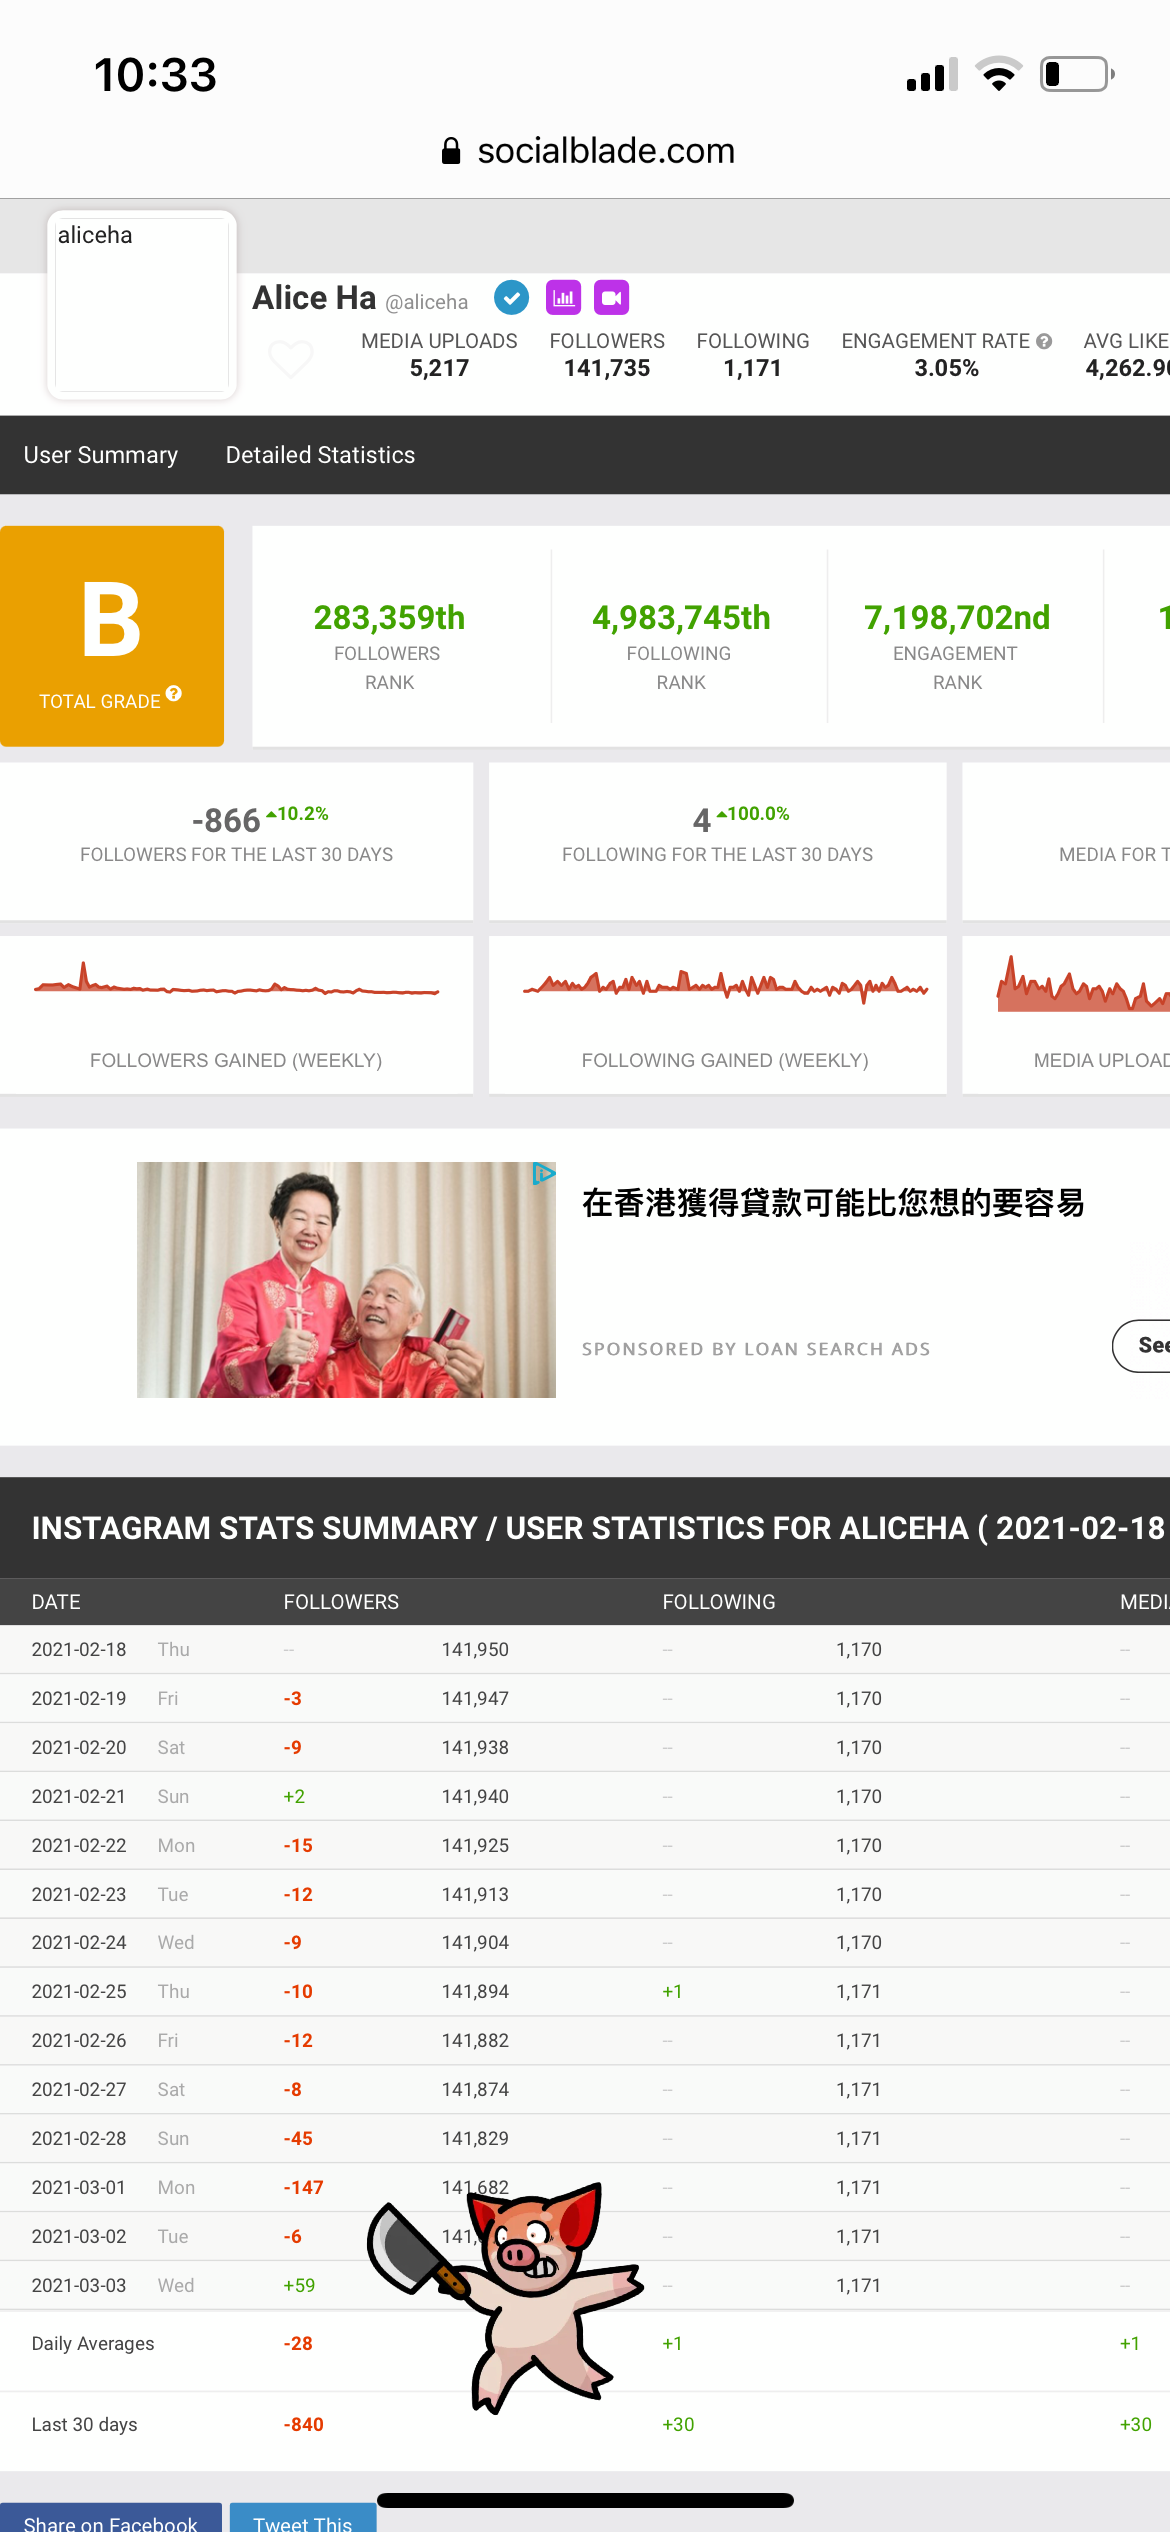
Task: Tap the 7,198,702nd engagement rank
Action: click(x=957, y=618)
